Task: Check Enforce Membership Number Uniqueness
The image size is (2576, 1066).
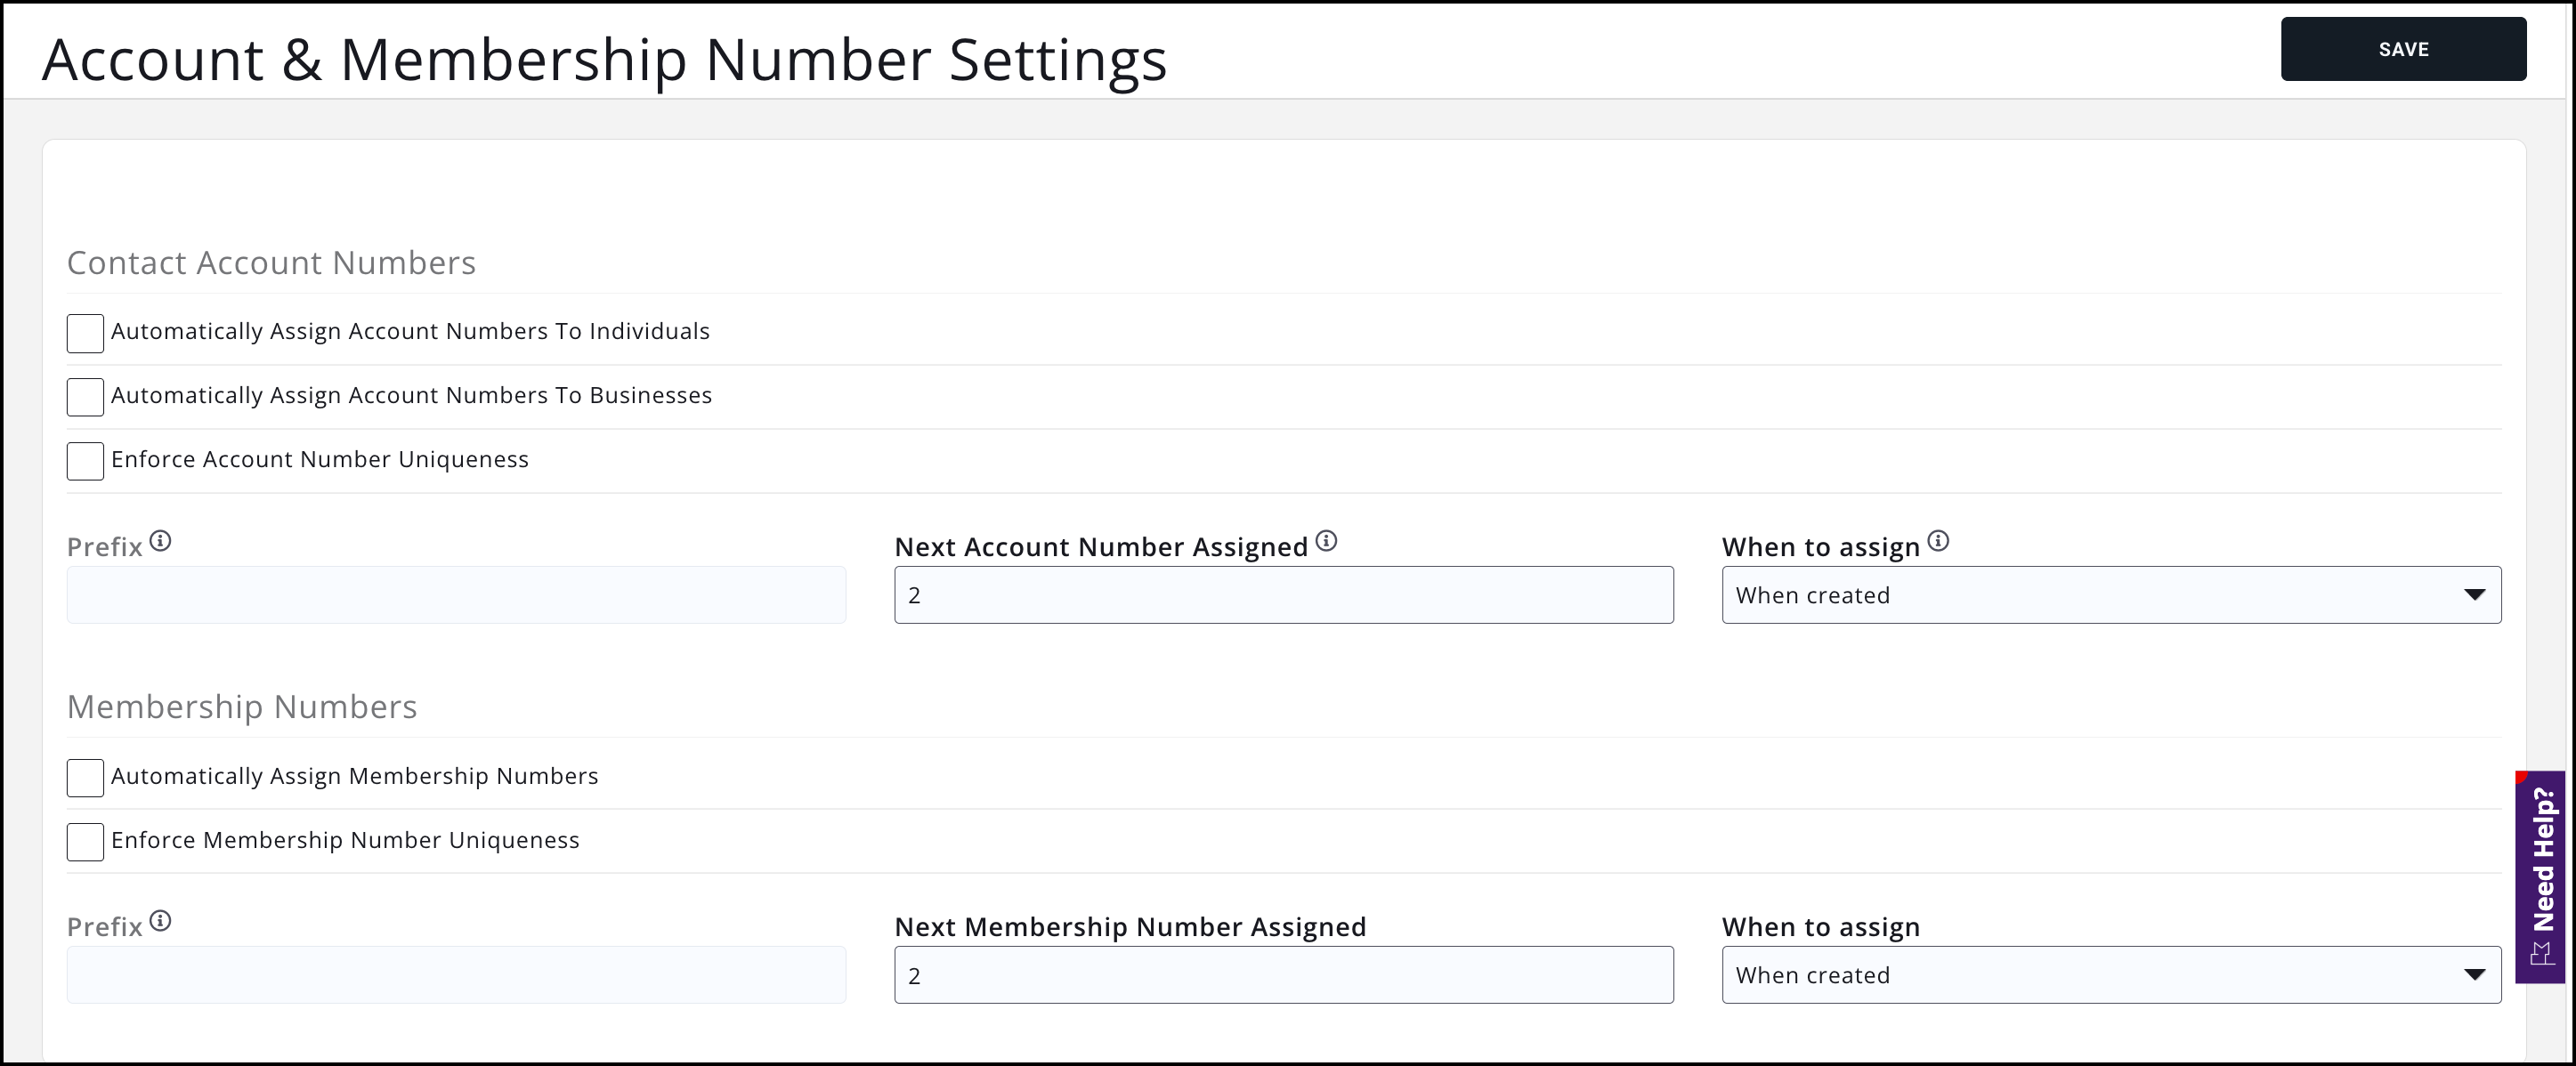Action: coord(85,842)
